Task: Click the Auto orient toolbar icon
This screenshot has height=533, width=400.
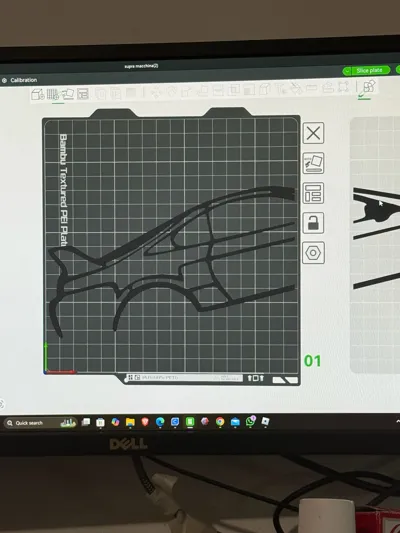Action: pos(67,94)
